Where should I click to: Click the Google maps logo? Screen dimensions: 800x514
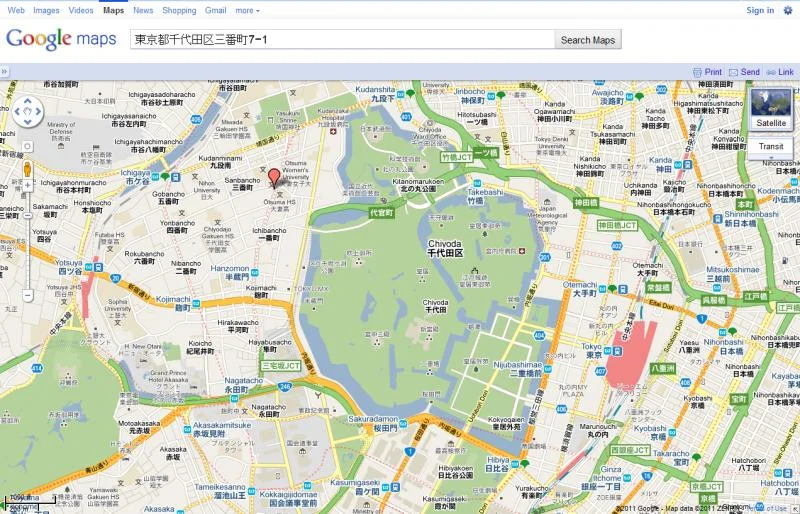point(61,39)
